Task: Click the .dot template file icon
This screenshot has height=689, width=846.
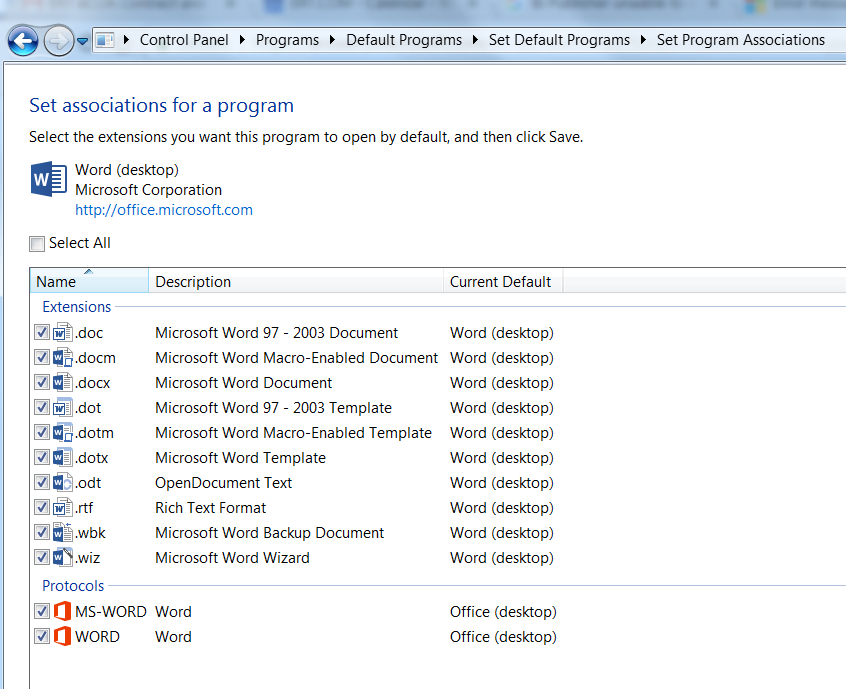Action: click(63, 407)
